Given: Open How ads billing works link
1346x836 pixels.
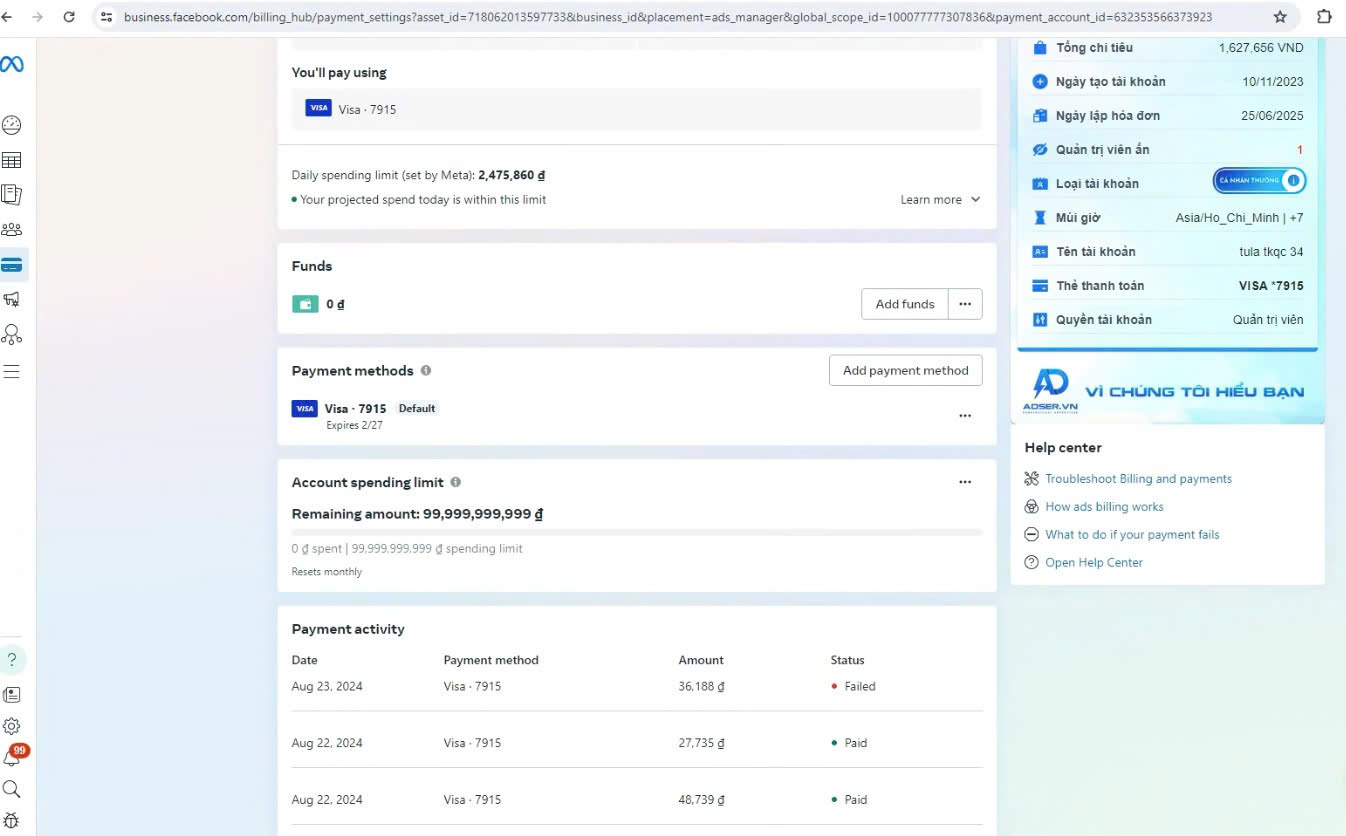Looking at the screenshot, I should click(1104, 507).
